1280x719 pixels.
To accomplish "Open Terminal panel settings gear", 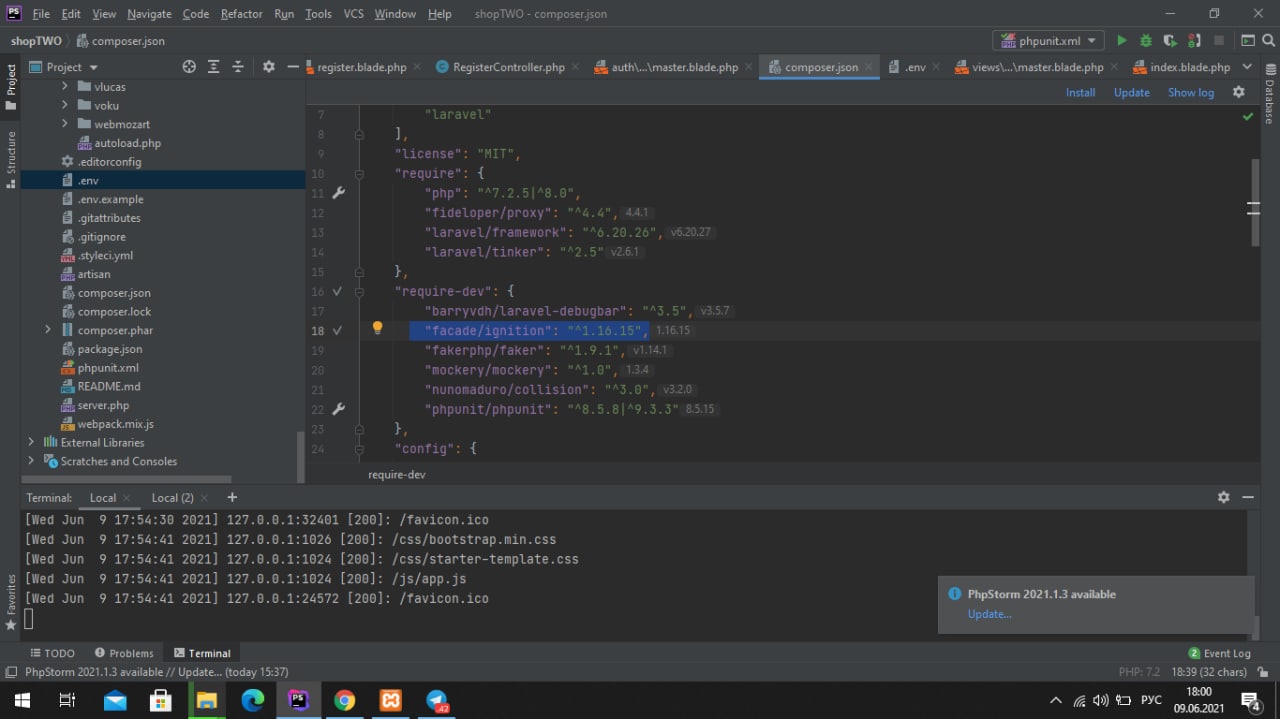I will pos(1223,497).
